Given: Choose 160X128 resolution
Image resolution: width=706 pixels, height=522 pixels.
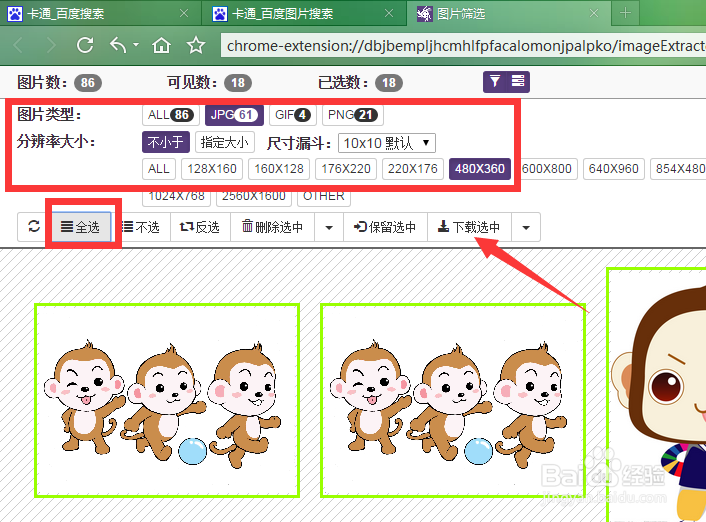Looking at the screenshot, I should click(x=279, y=169).
